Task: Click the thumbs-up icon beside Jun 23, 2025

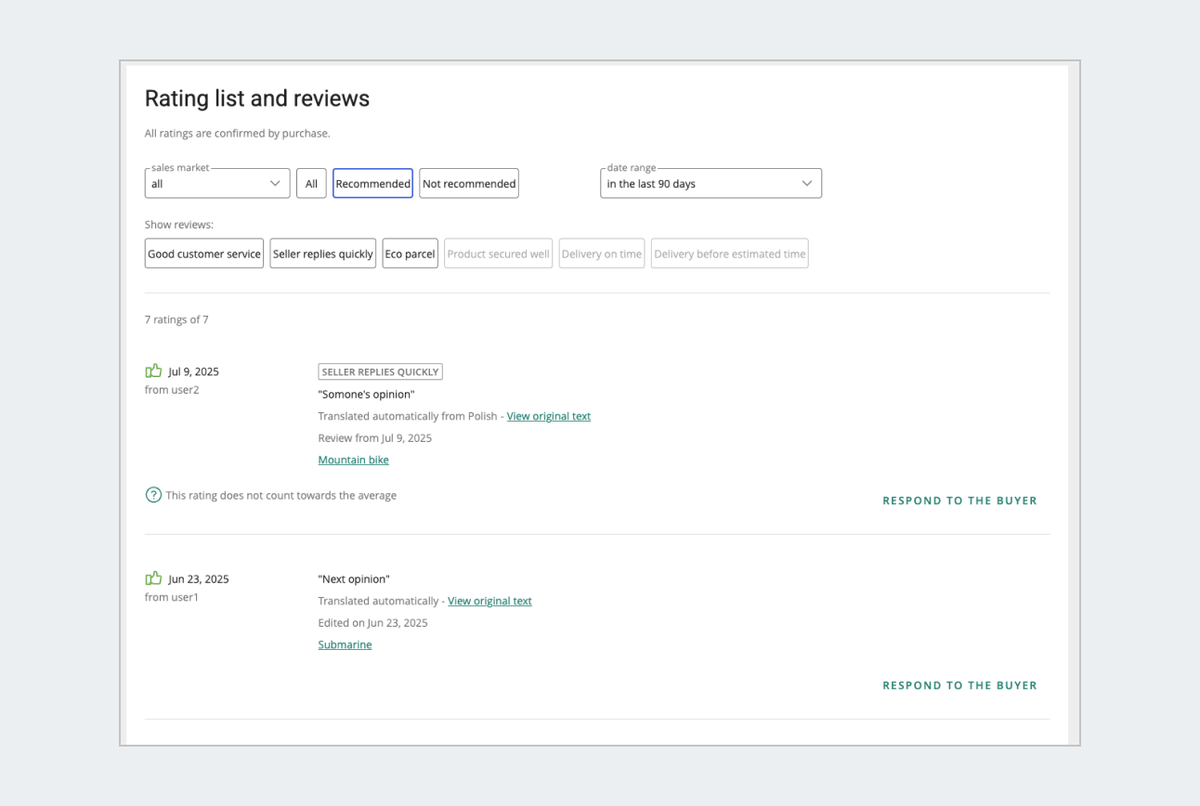Action: 153,579
